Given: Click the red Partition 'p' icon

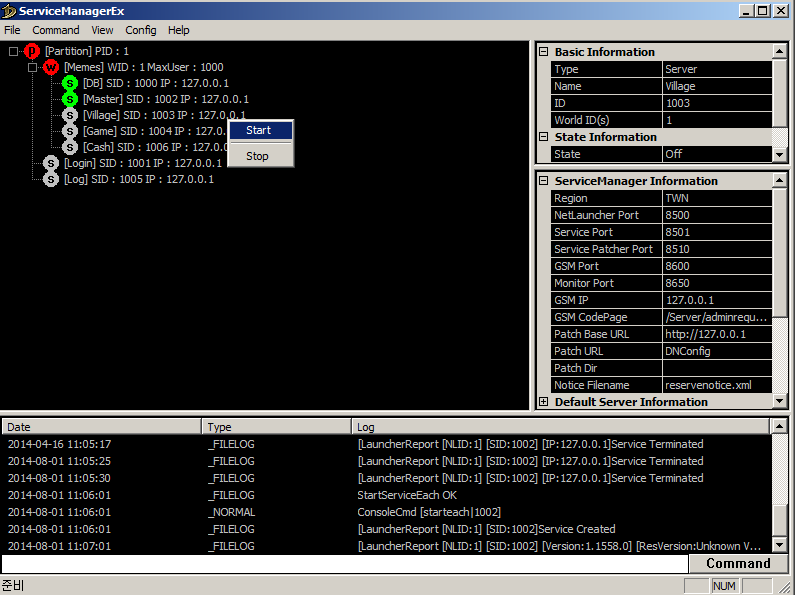Looking at the screenshot, I should [32, 51].
